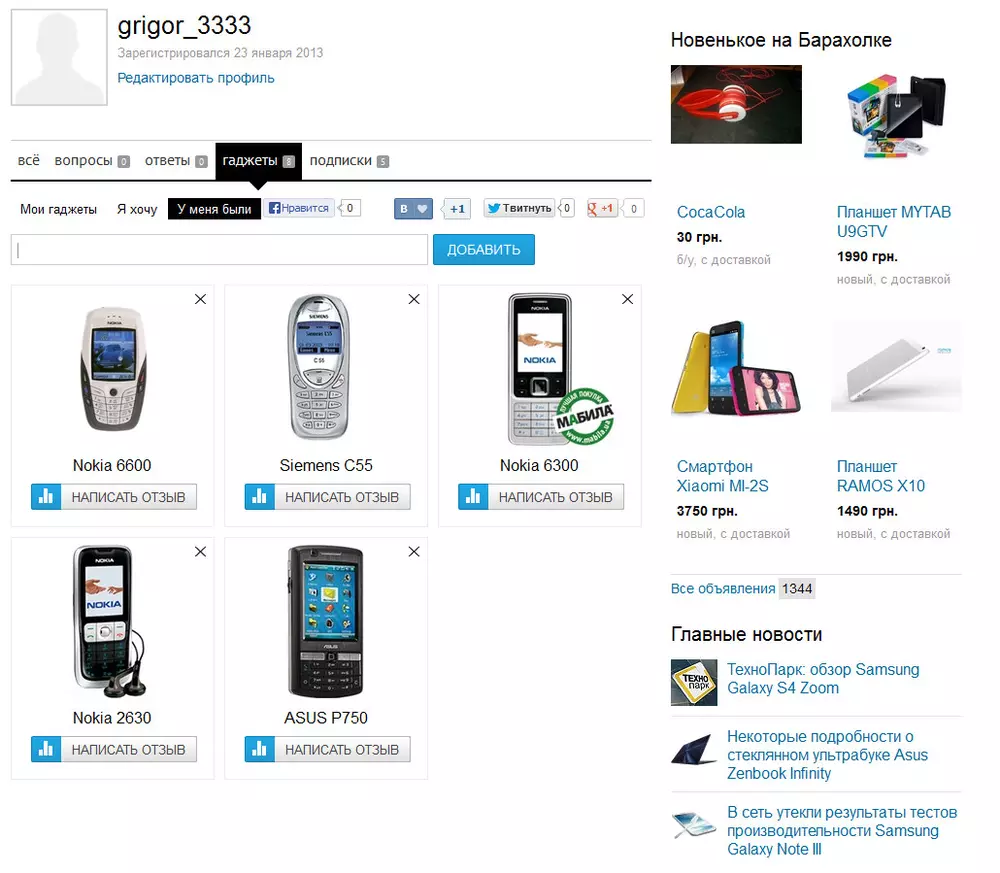Select the Мои гаджеты filter

coord(59,209)
